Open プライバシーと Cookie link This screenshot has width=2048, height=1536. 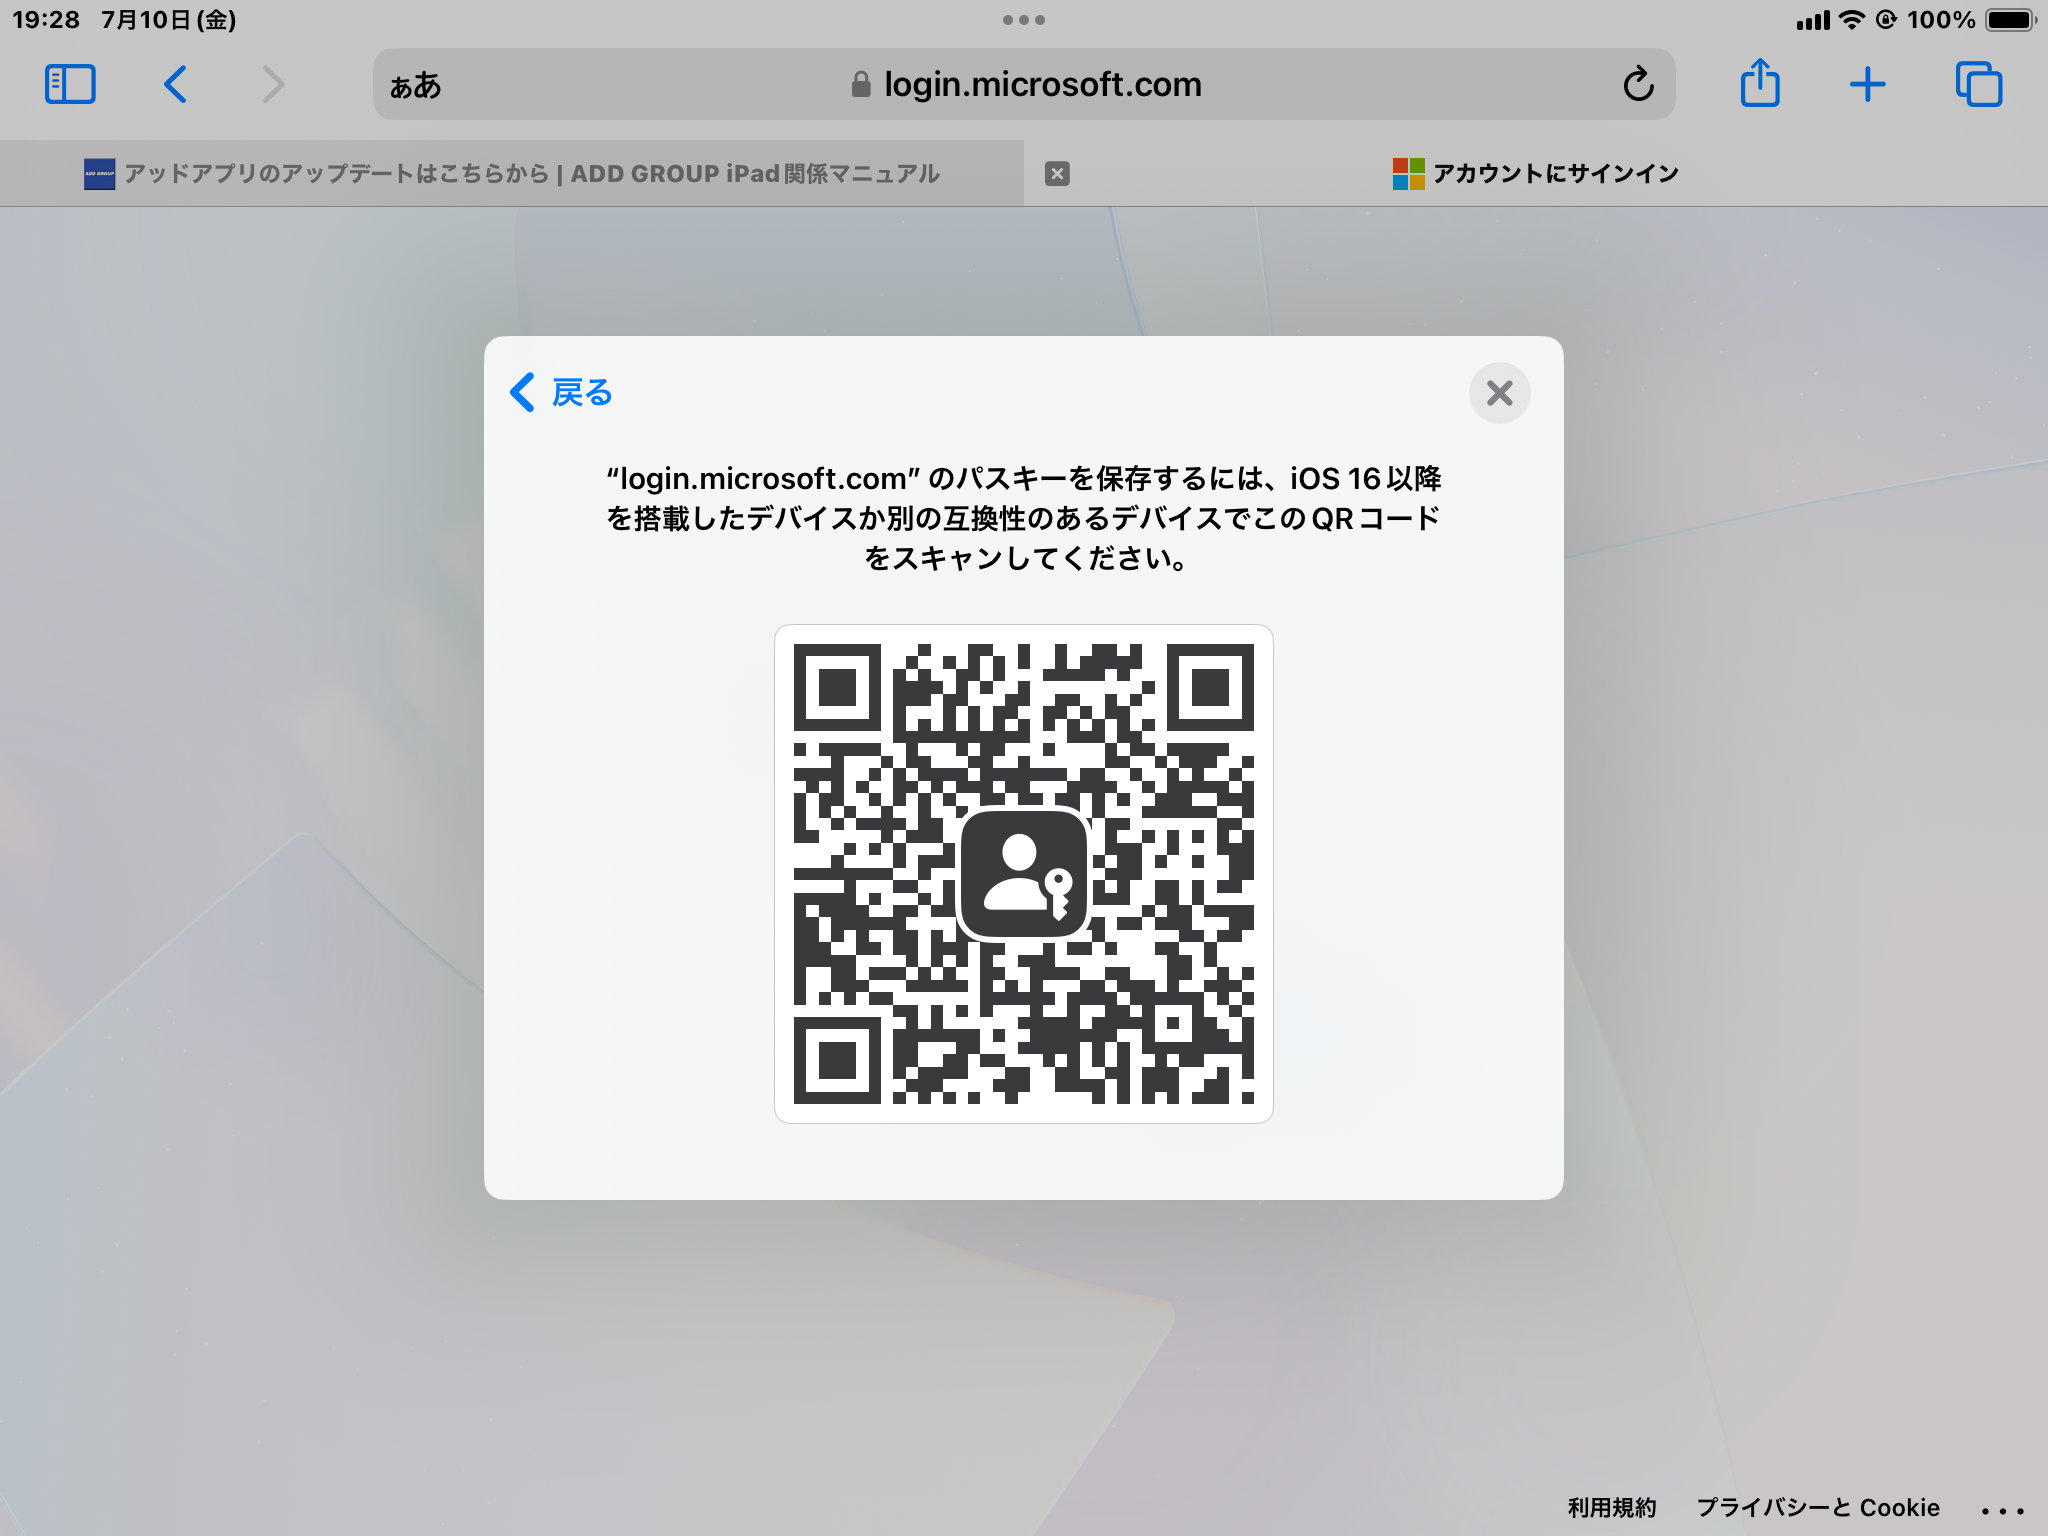1818,1508
